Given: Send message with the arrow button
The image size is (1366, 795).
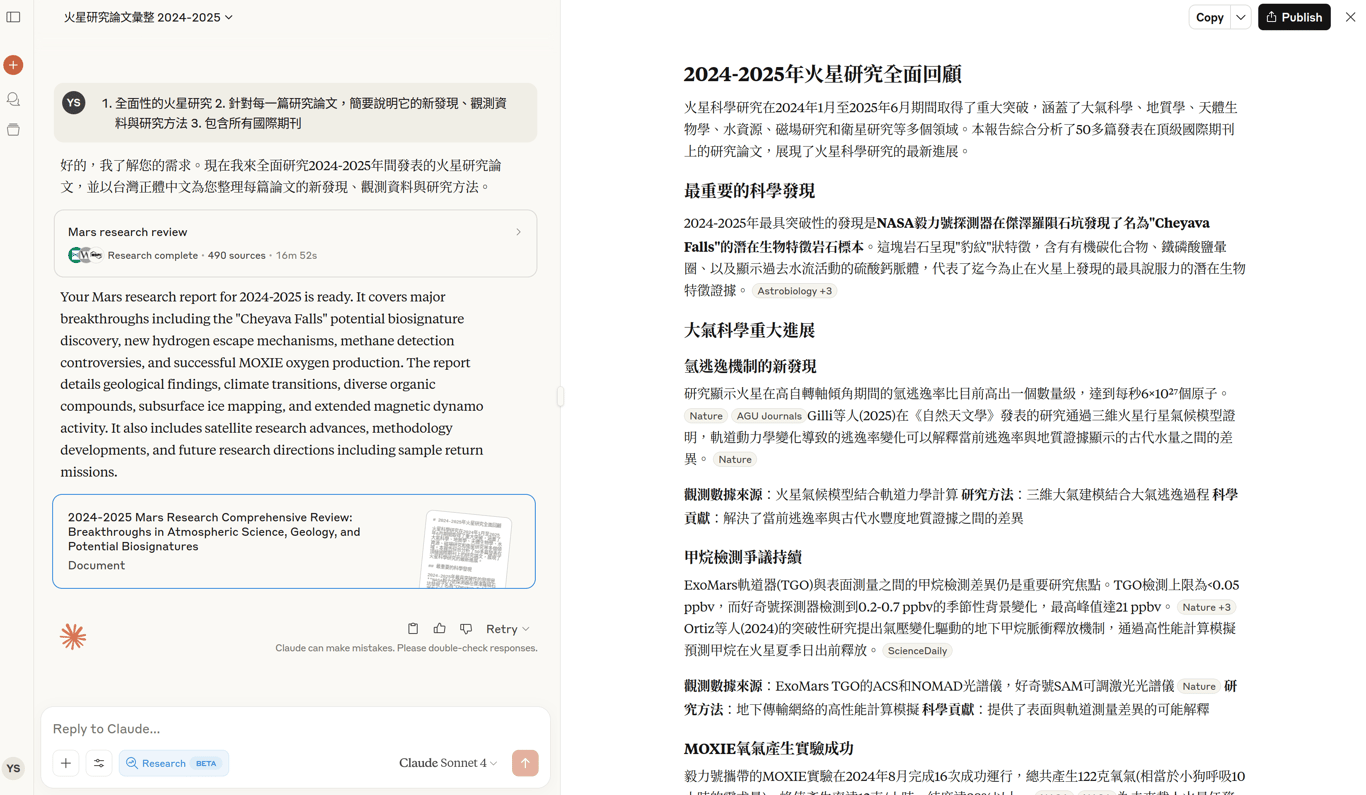Looking at the screenshot, I should click(525, 763).
